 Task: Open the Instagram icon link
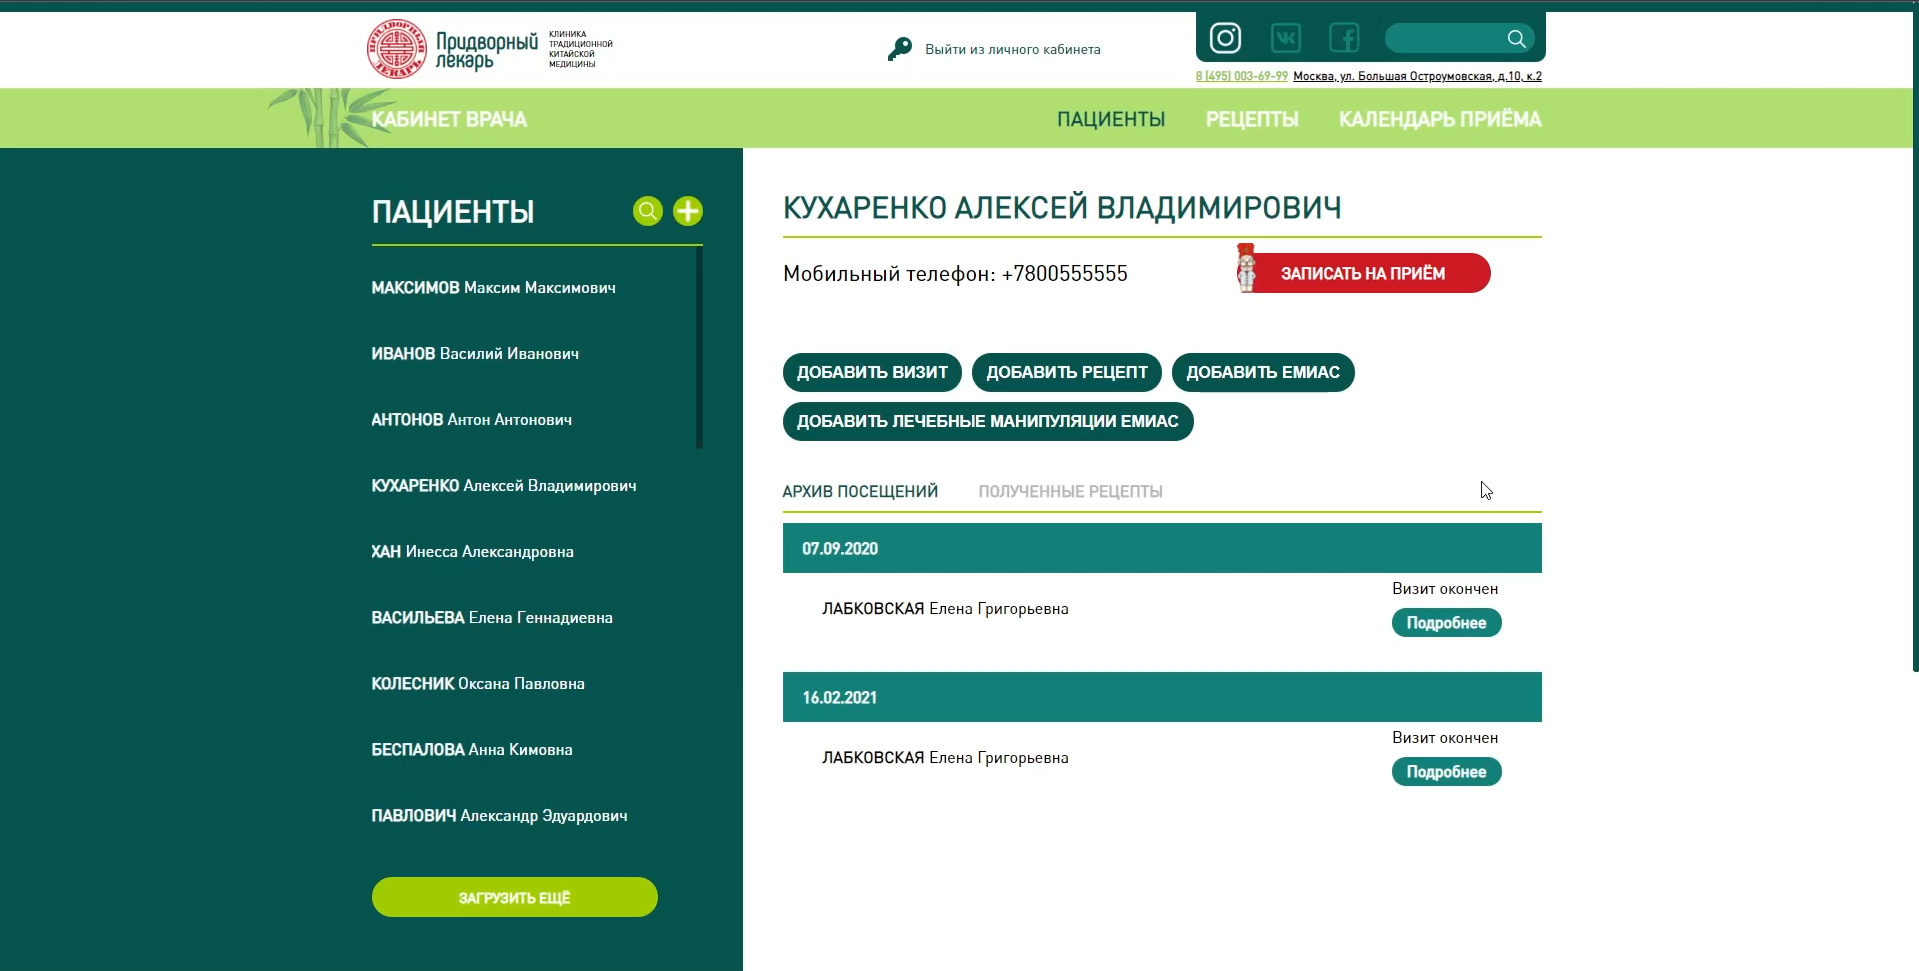coord(1225,38)
